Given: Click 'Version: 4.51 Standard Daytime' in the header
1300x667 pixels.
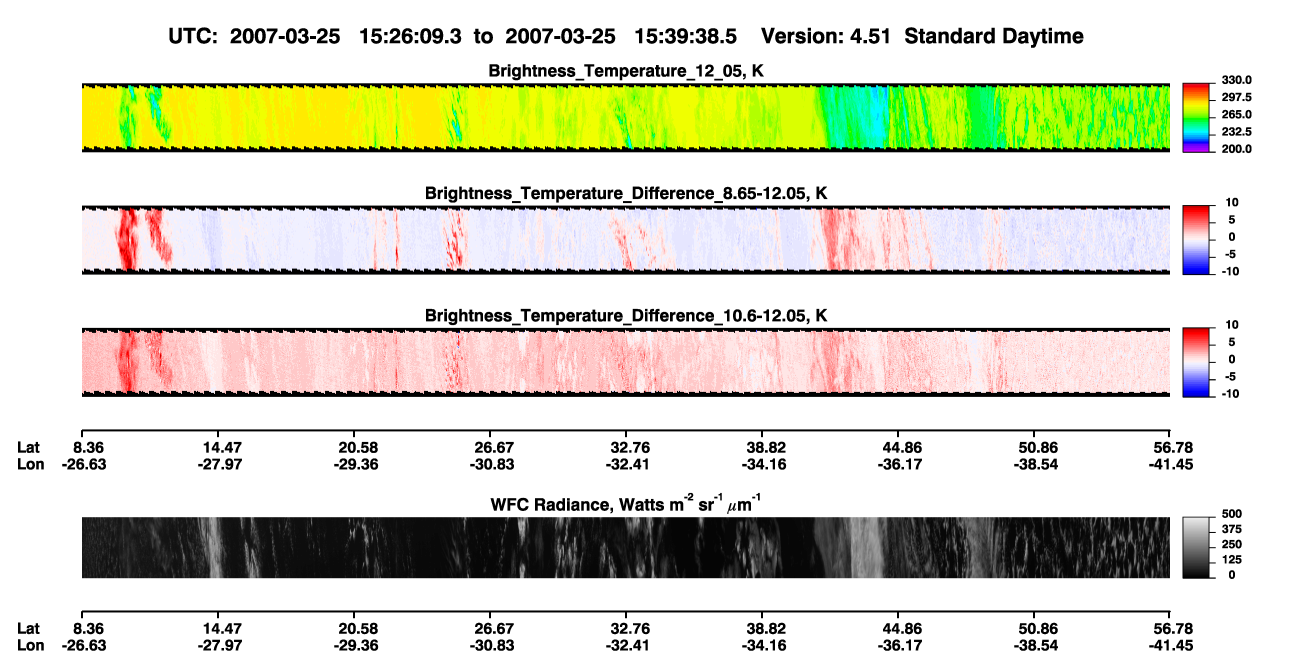Looking at the screenshot, I should pyautogui.click(x=922, y=36).
